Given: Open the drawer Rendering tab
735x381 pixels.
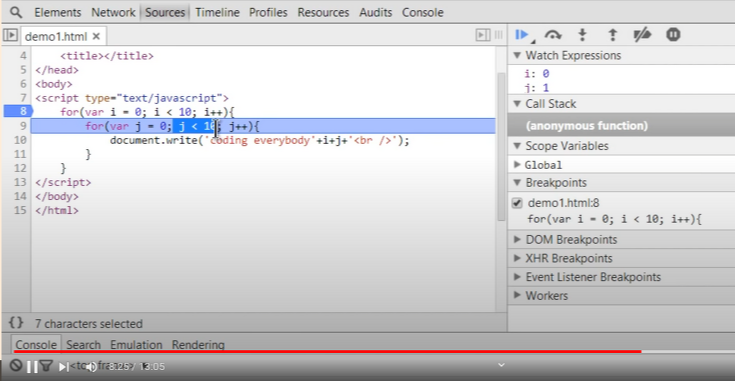Looking at the screenshot, I should pos(198,344).
